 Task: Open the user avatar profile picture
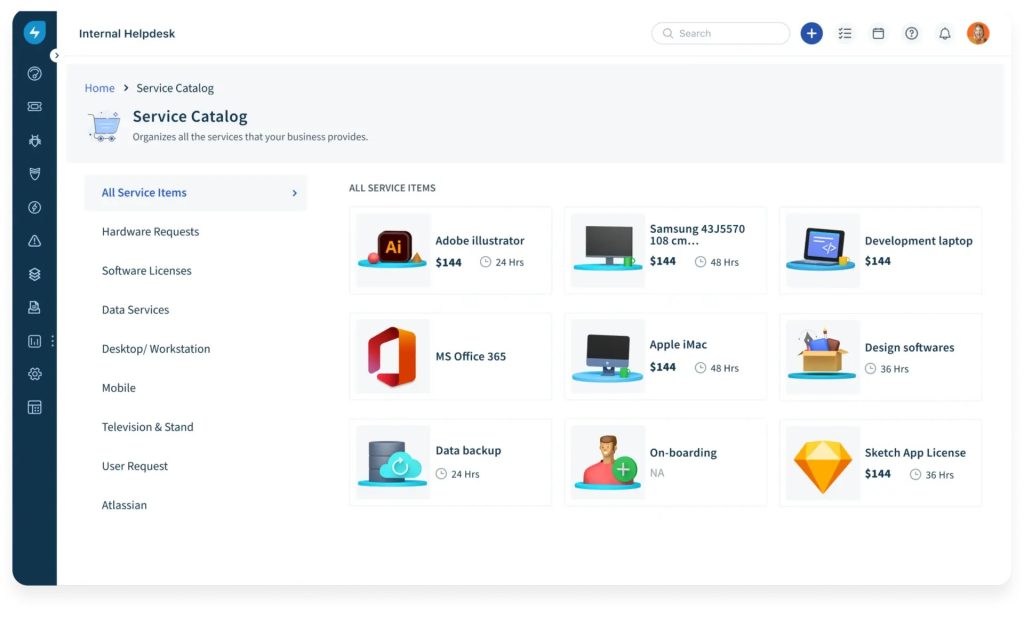click(x=978, y=33)
